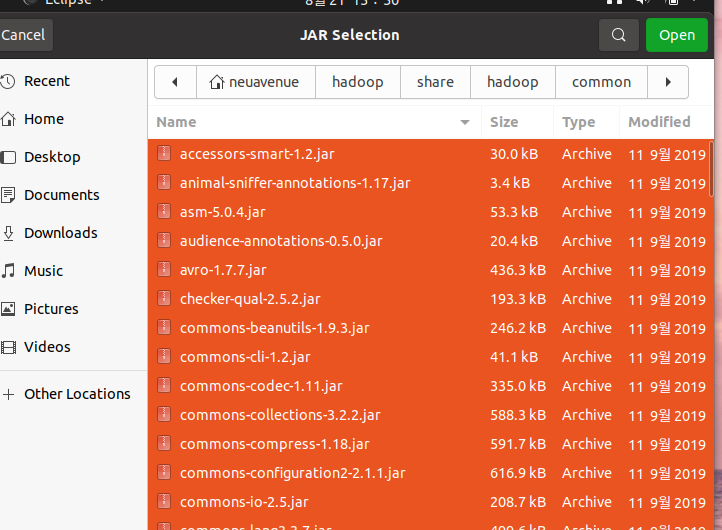The image size is (722, 530).
Task: Click the Documents sidebar icon
Action: 8,195
